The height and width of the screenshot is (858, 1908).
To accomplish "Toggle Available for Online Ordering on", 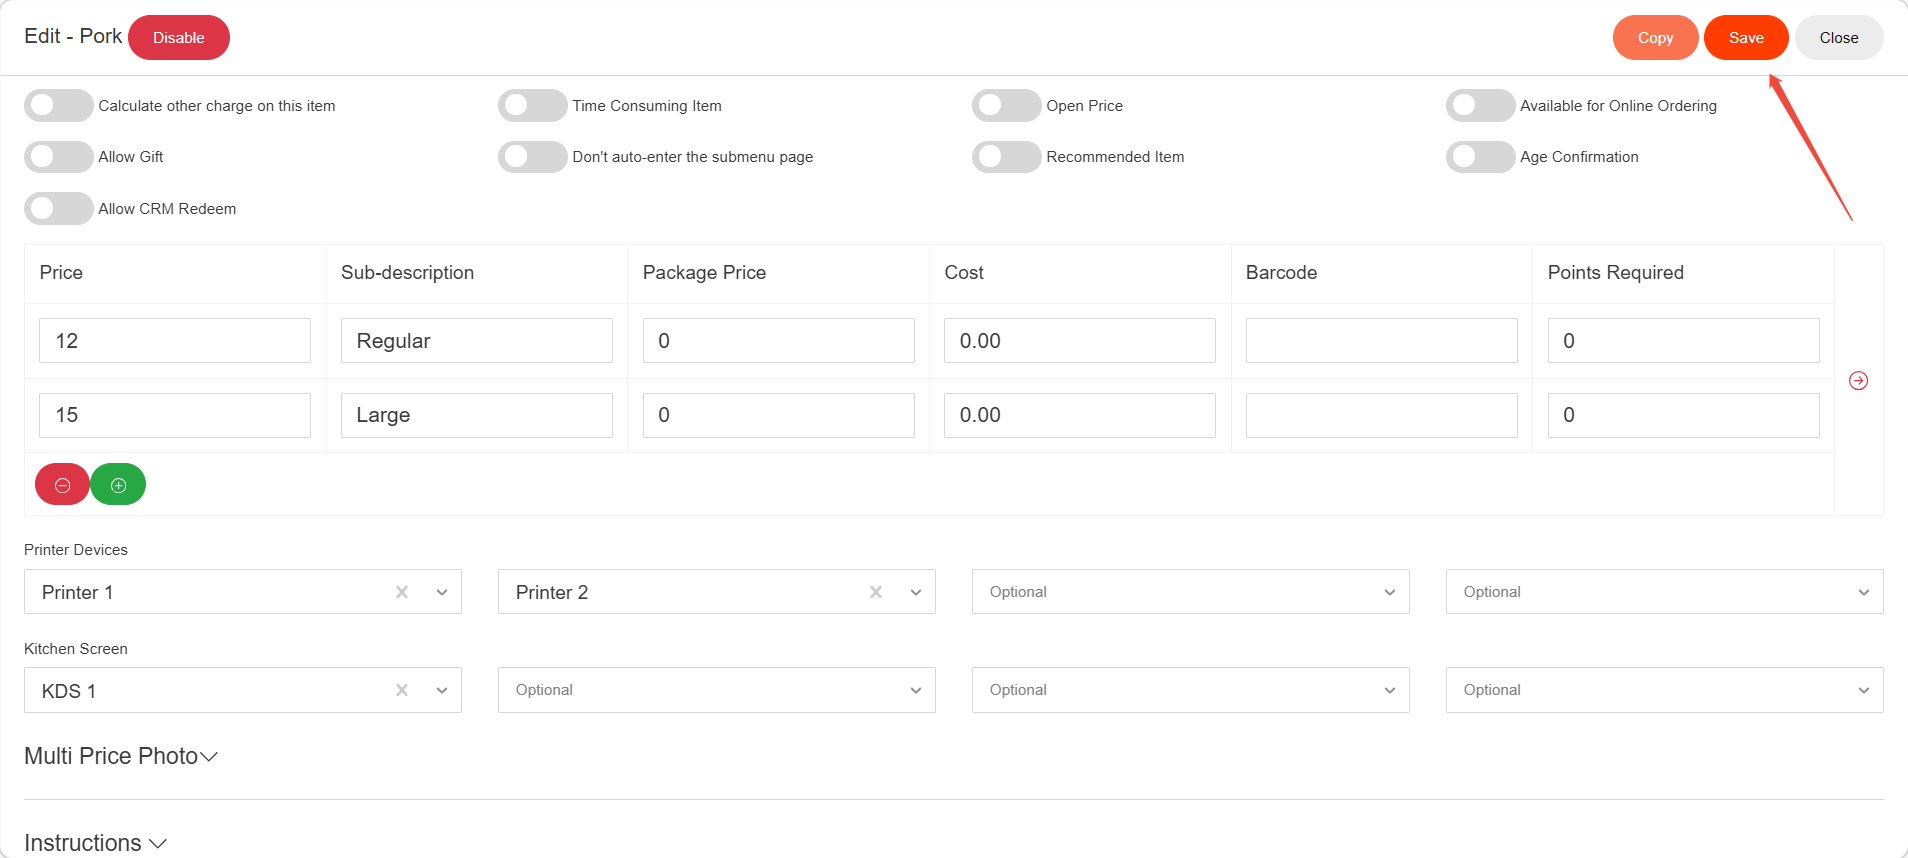I will point(1480,106).
